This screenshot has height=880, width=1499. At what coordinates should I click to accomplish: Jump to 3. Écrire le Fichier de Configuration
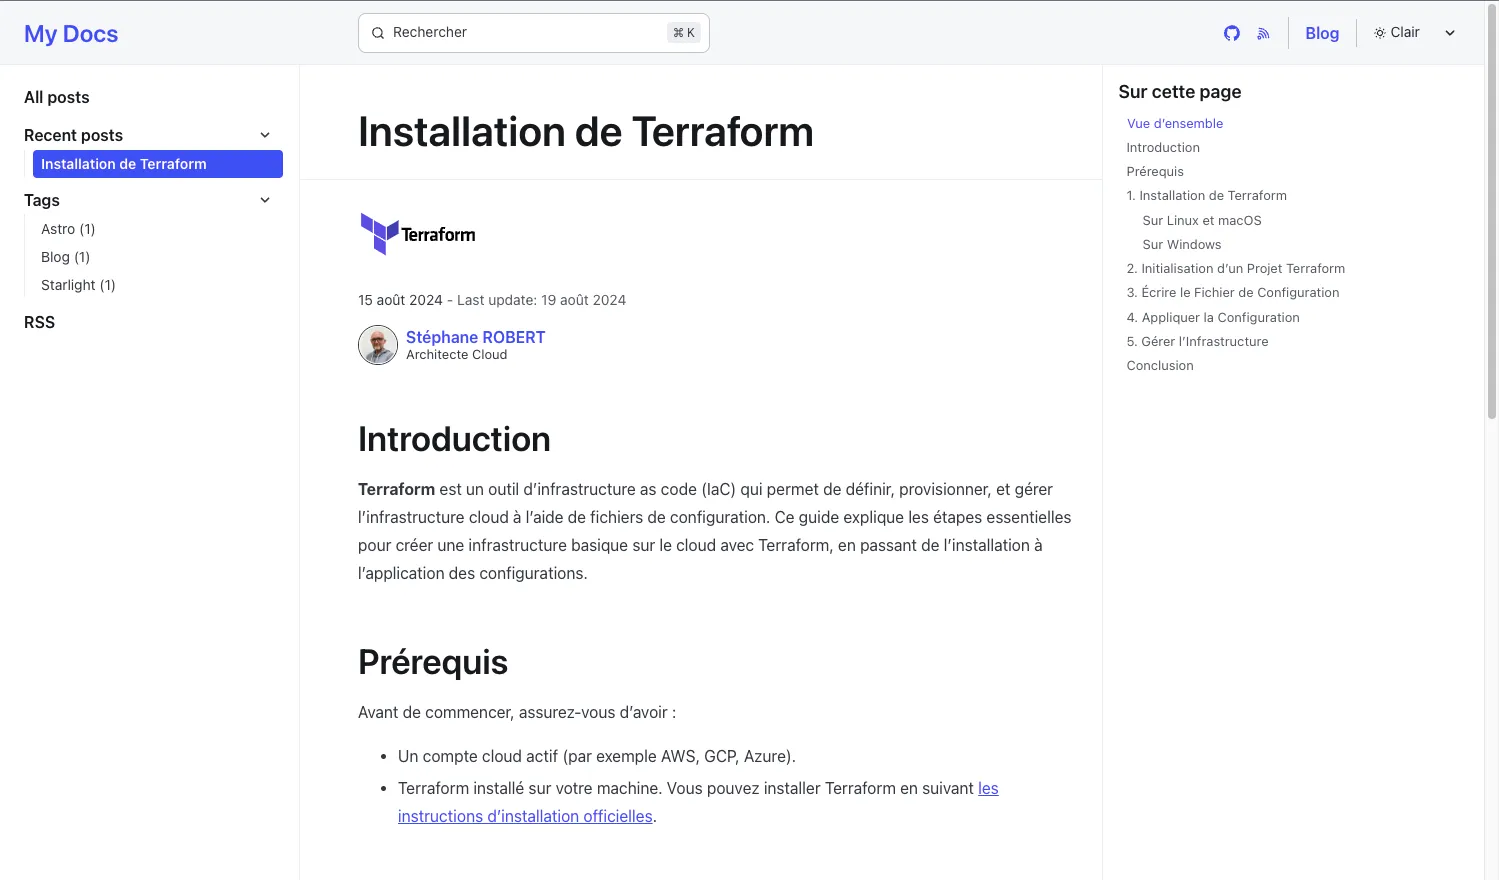pos(1233,292)
